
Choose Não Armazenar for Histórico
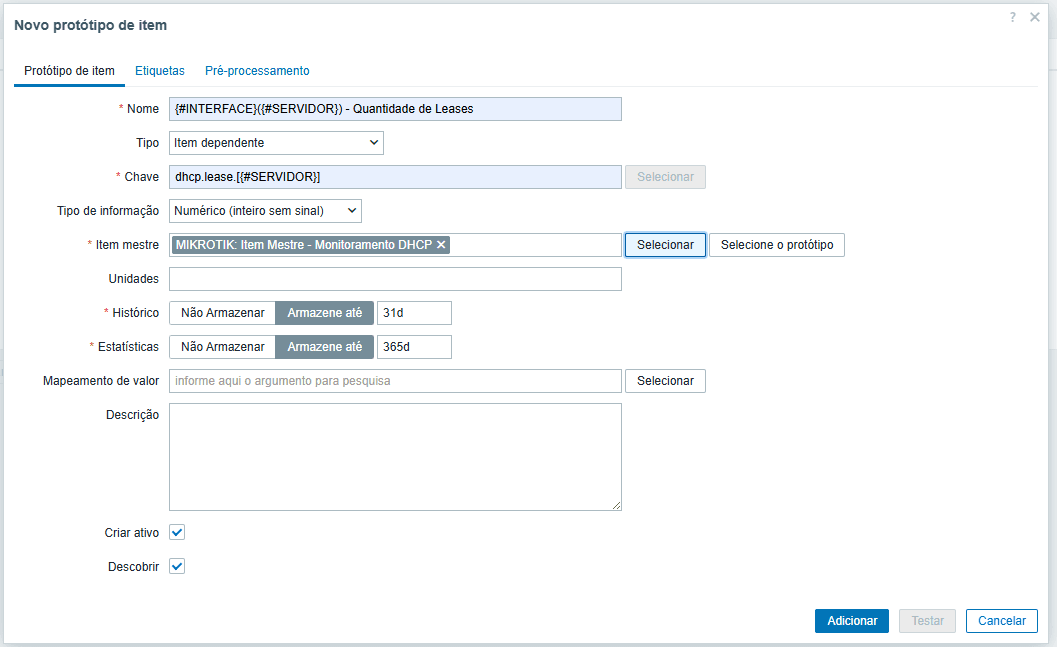click(222, 313)
